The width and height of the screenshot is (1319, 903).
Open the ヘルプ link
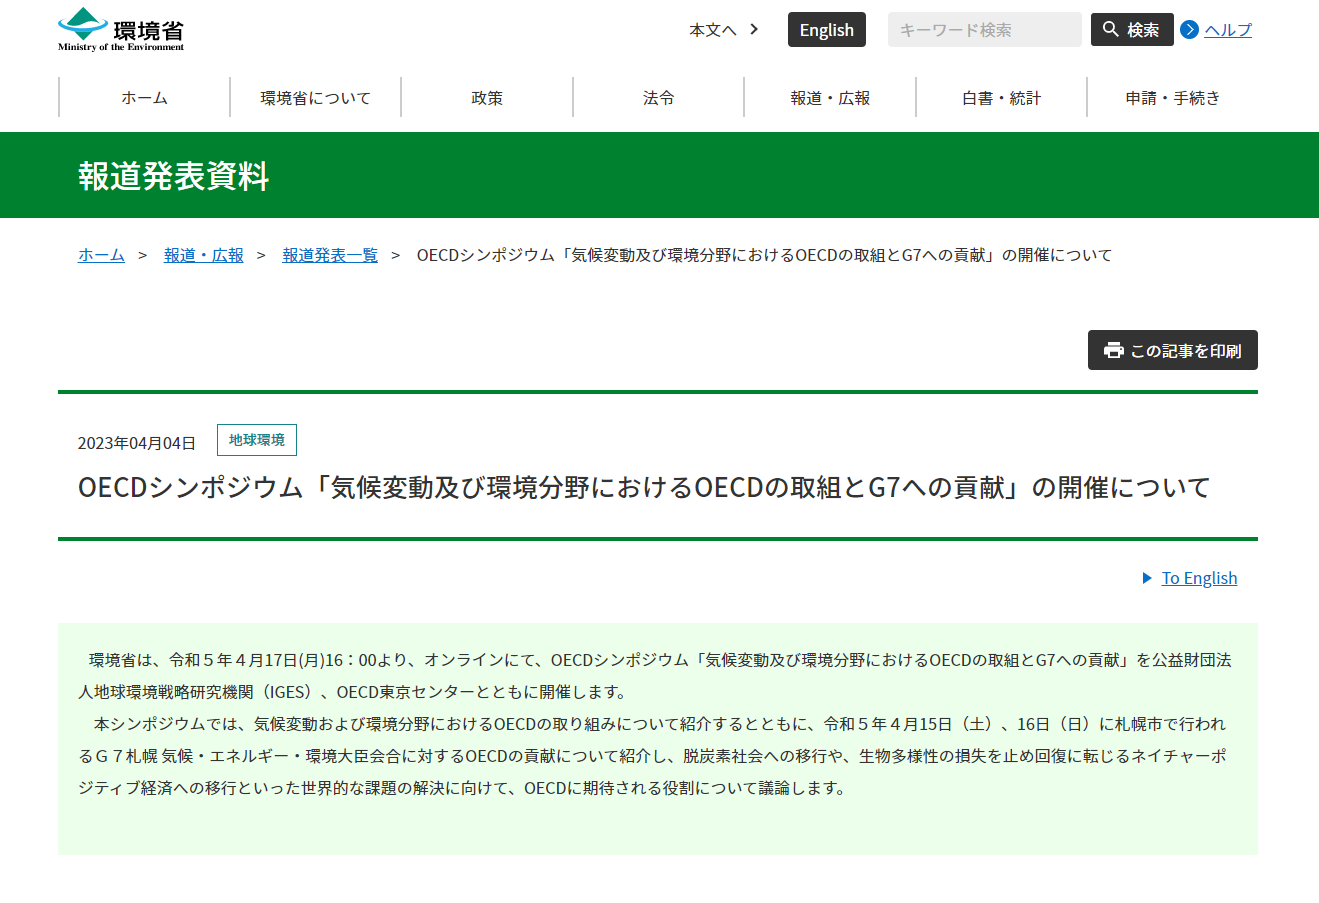coord(1227,30)
